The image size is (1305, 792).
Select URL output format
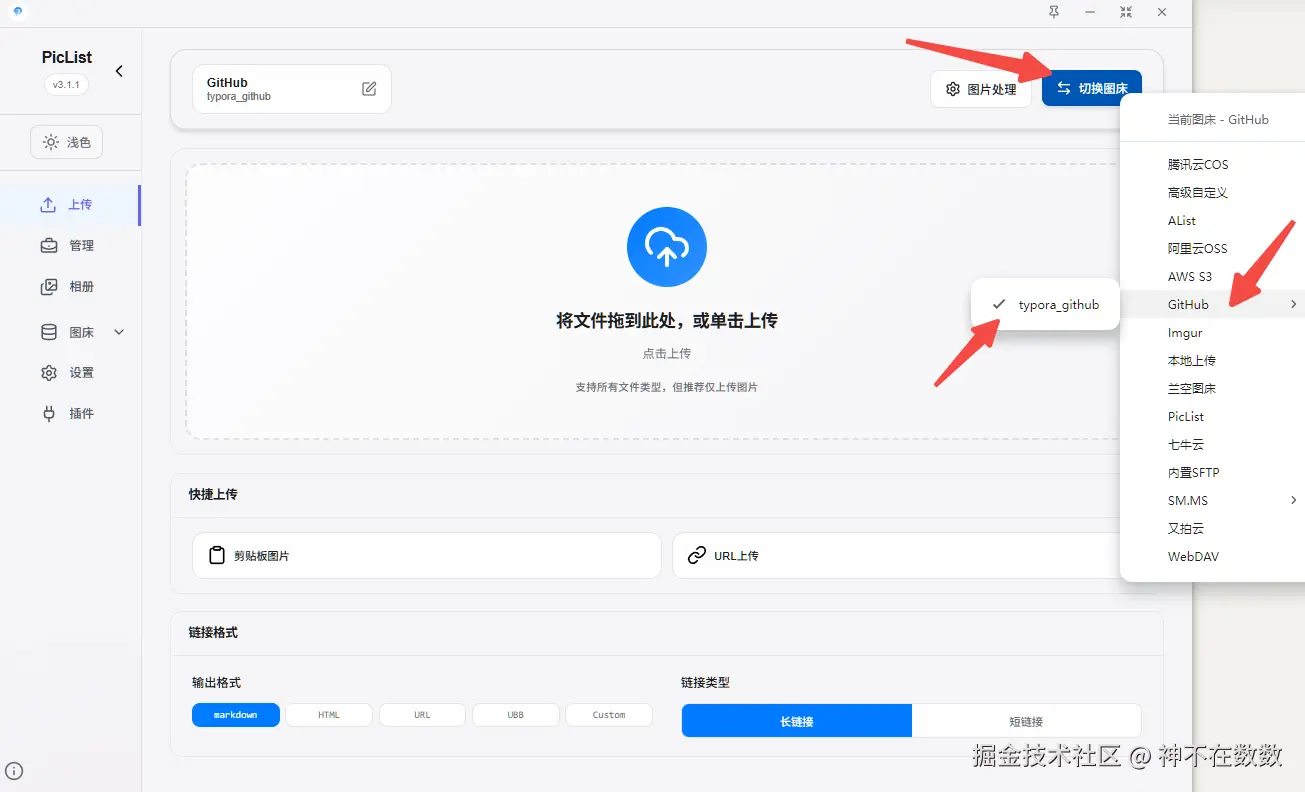point(422,715)
